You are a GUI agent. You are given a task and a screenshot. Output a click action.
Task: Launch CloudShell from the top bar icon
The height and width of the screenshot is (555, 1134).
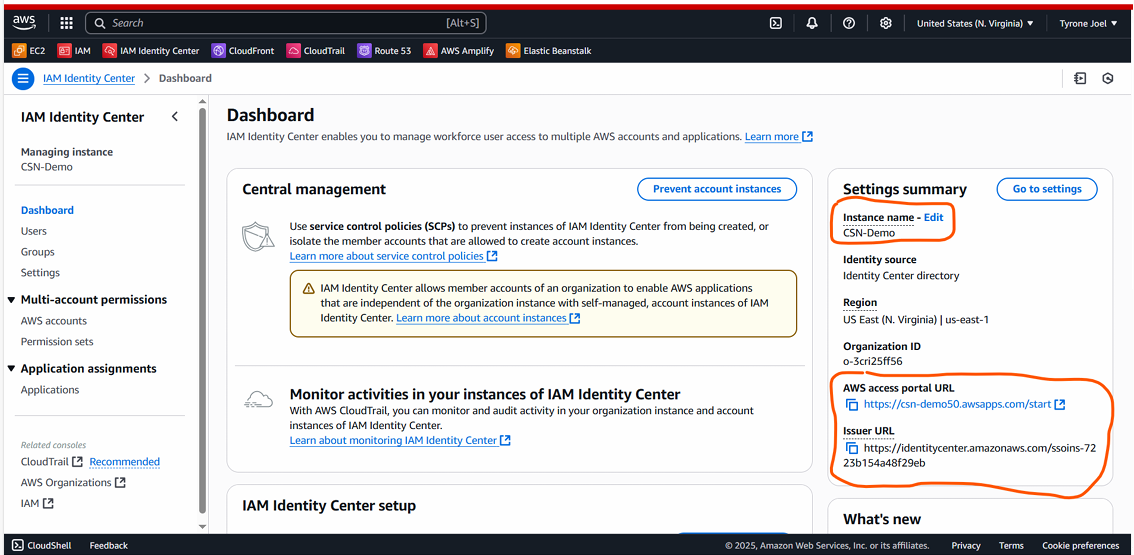775,23
